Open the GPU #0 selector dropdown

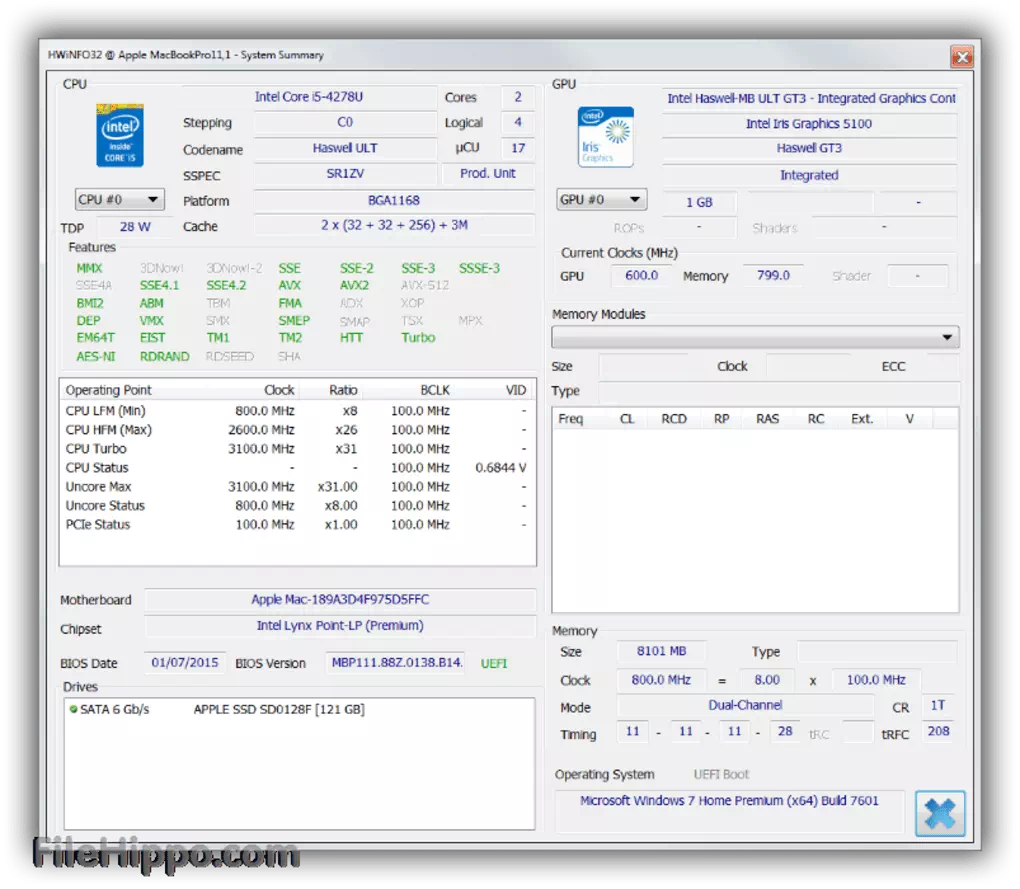pos(601,200)
